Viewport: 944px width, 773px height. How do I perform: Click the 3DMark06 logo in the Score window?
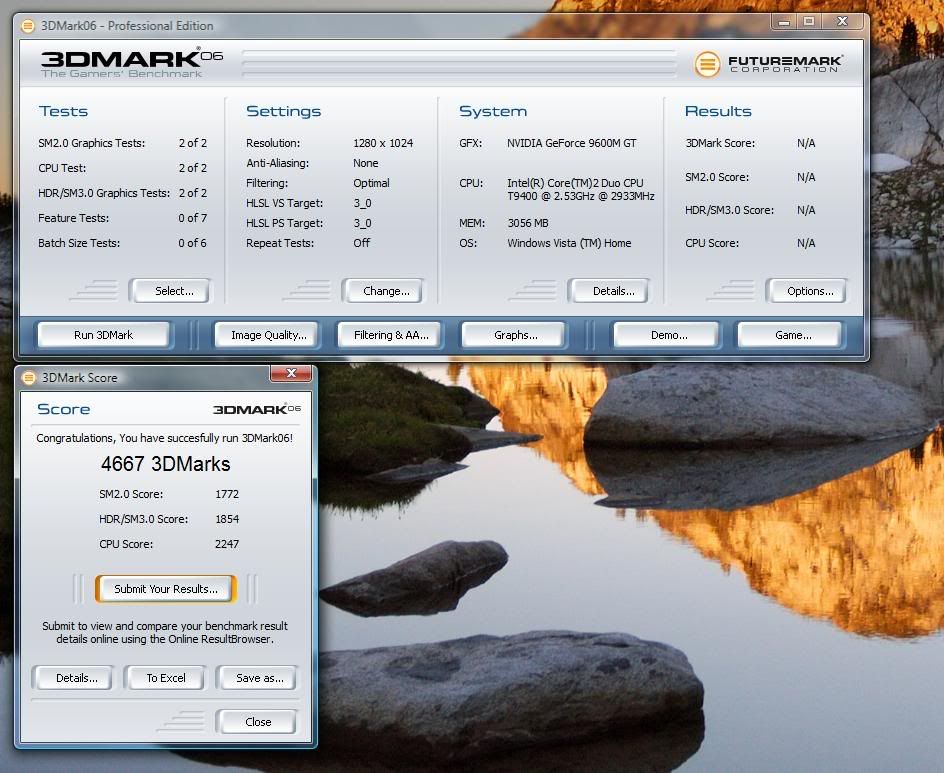coord(257,409)
